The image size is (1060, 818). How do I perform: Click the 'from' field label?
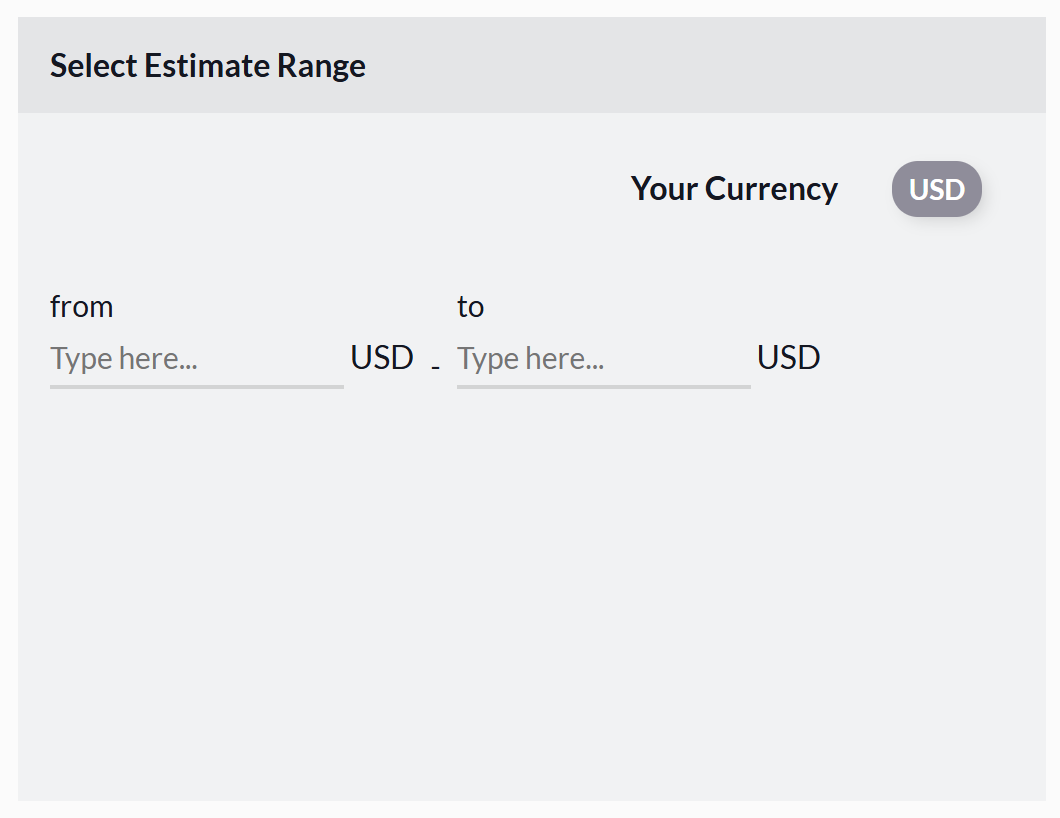click(81, 306)
